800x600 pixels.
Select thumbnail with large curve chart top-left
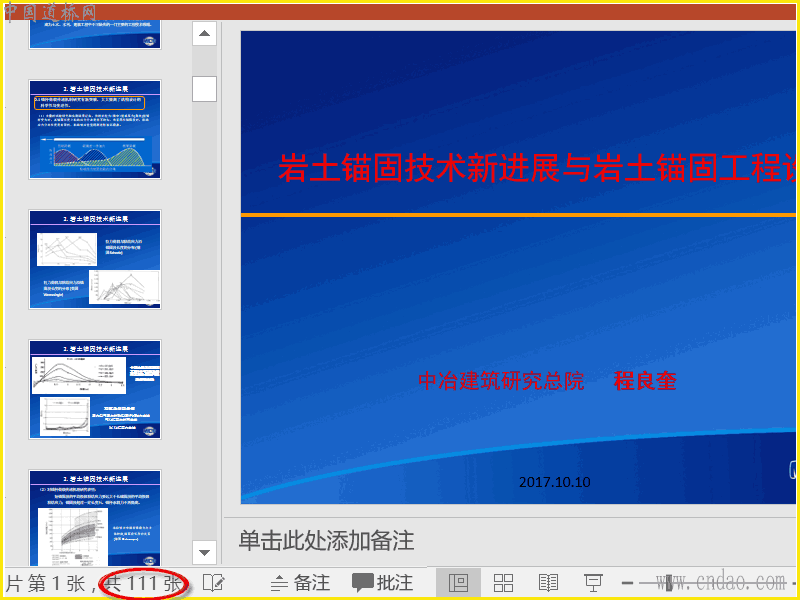pyautogui.click(x=95, y=389)
